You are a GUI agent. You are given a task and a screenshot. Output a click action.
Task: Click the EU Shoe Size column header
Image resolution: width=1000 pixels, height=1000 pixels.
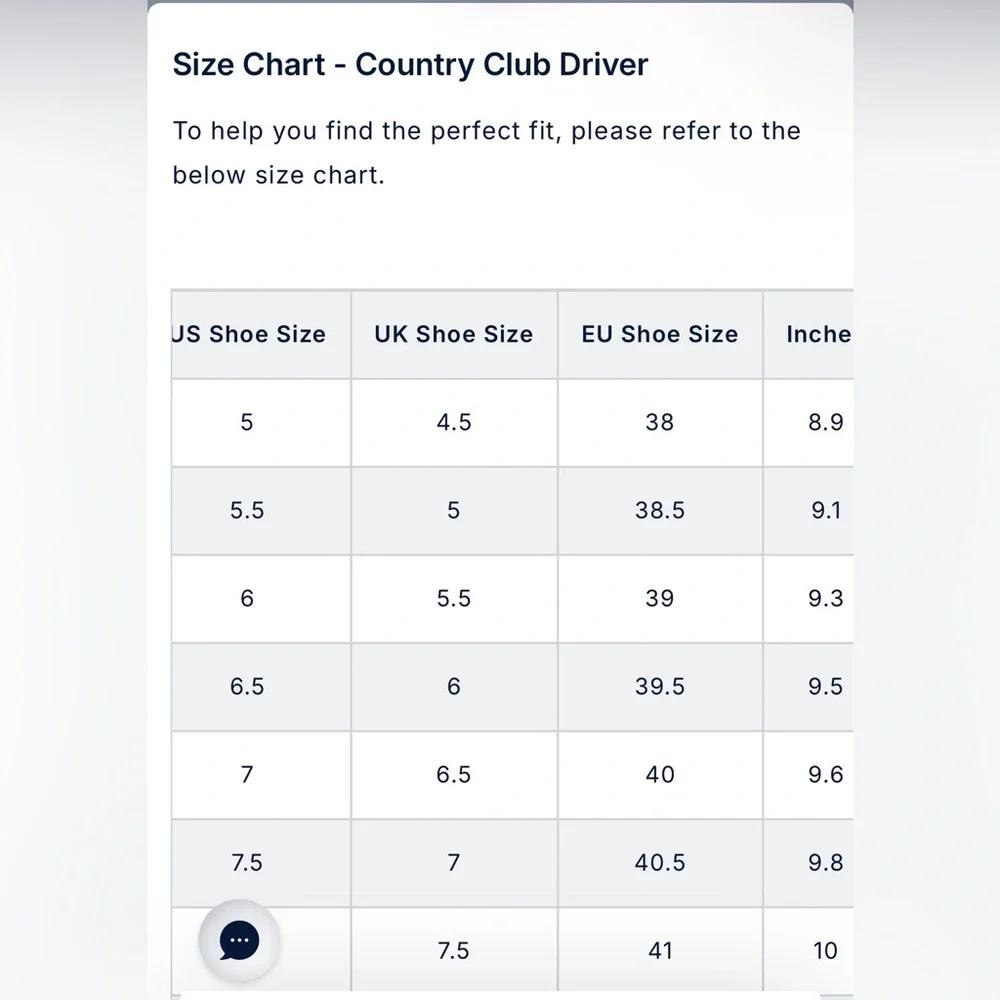tap(660, 334)
